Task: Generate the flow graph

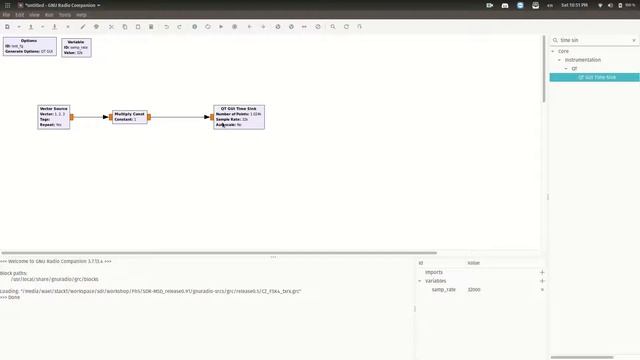Action: 208,27
